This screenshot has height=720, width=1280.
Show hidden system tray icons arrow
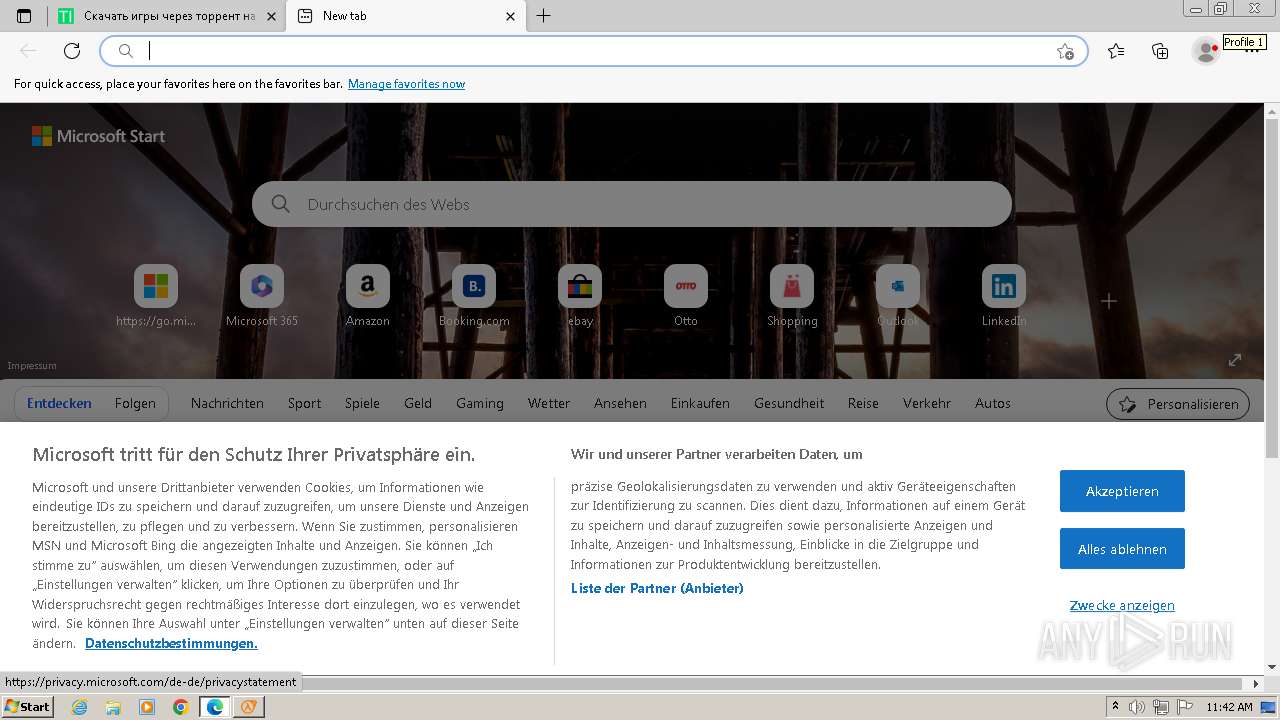click(1115, 707)
